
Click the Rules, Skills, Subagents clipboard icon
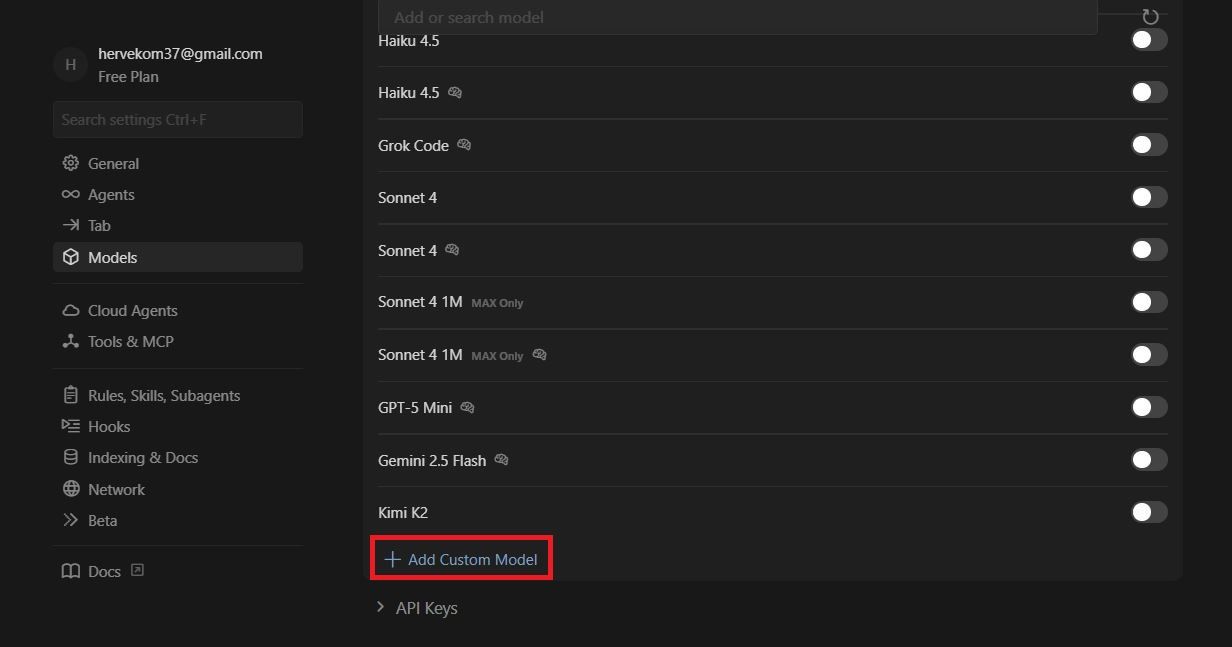[70, 395]
